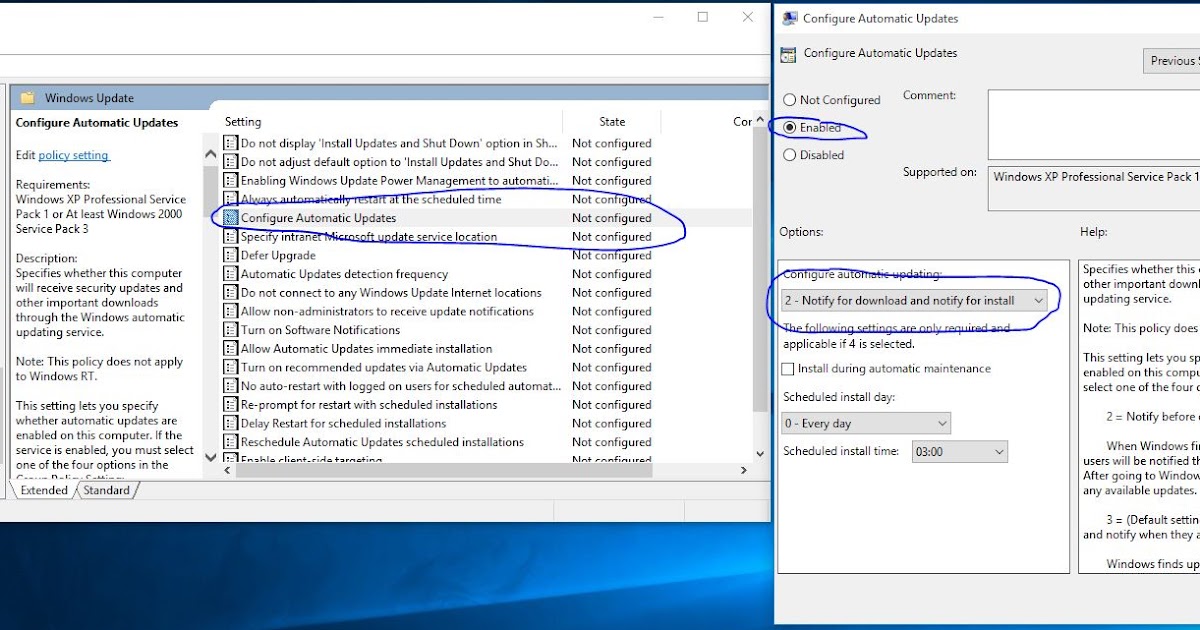Screen dimensions: 1200x630
Task: Click the Specify intranet Microsoft update service location icon
Action: 232,236
